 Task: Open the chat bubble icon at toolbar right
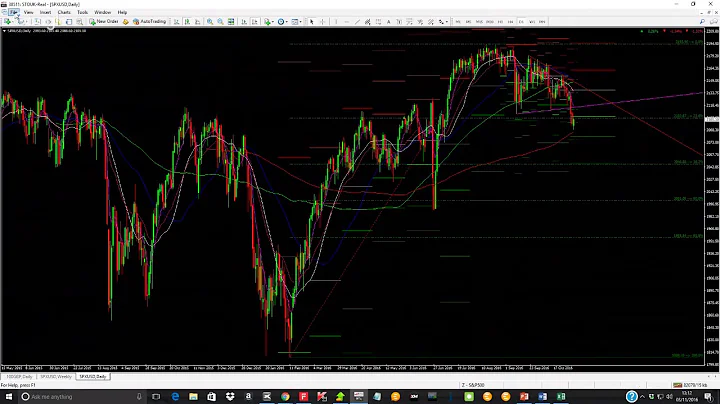pos(714,22)
